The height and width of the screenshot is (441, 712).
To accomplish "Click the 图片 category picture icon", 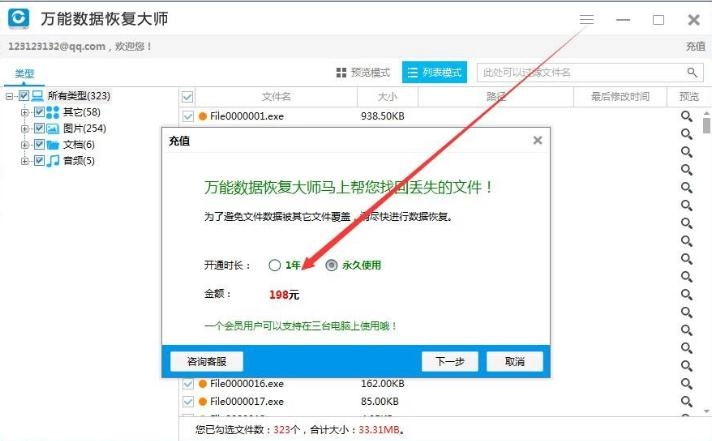I will pos(53,129).
